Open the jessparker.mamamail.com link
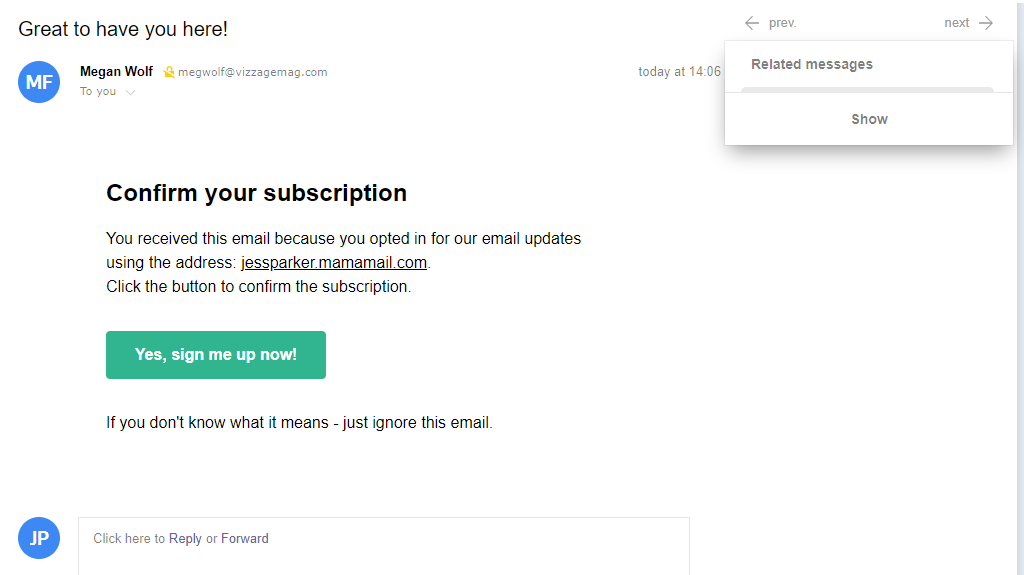Image resolution: width=1024 pixels, height=575 pixels. tap(334, 263)
